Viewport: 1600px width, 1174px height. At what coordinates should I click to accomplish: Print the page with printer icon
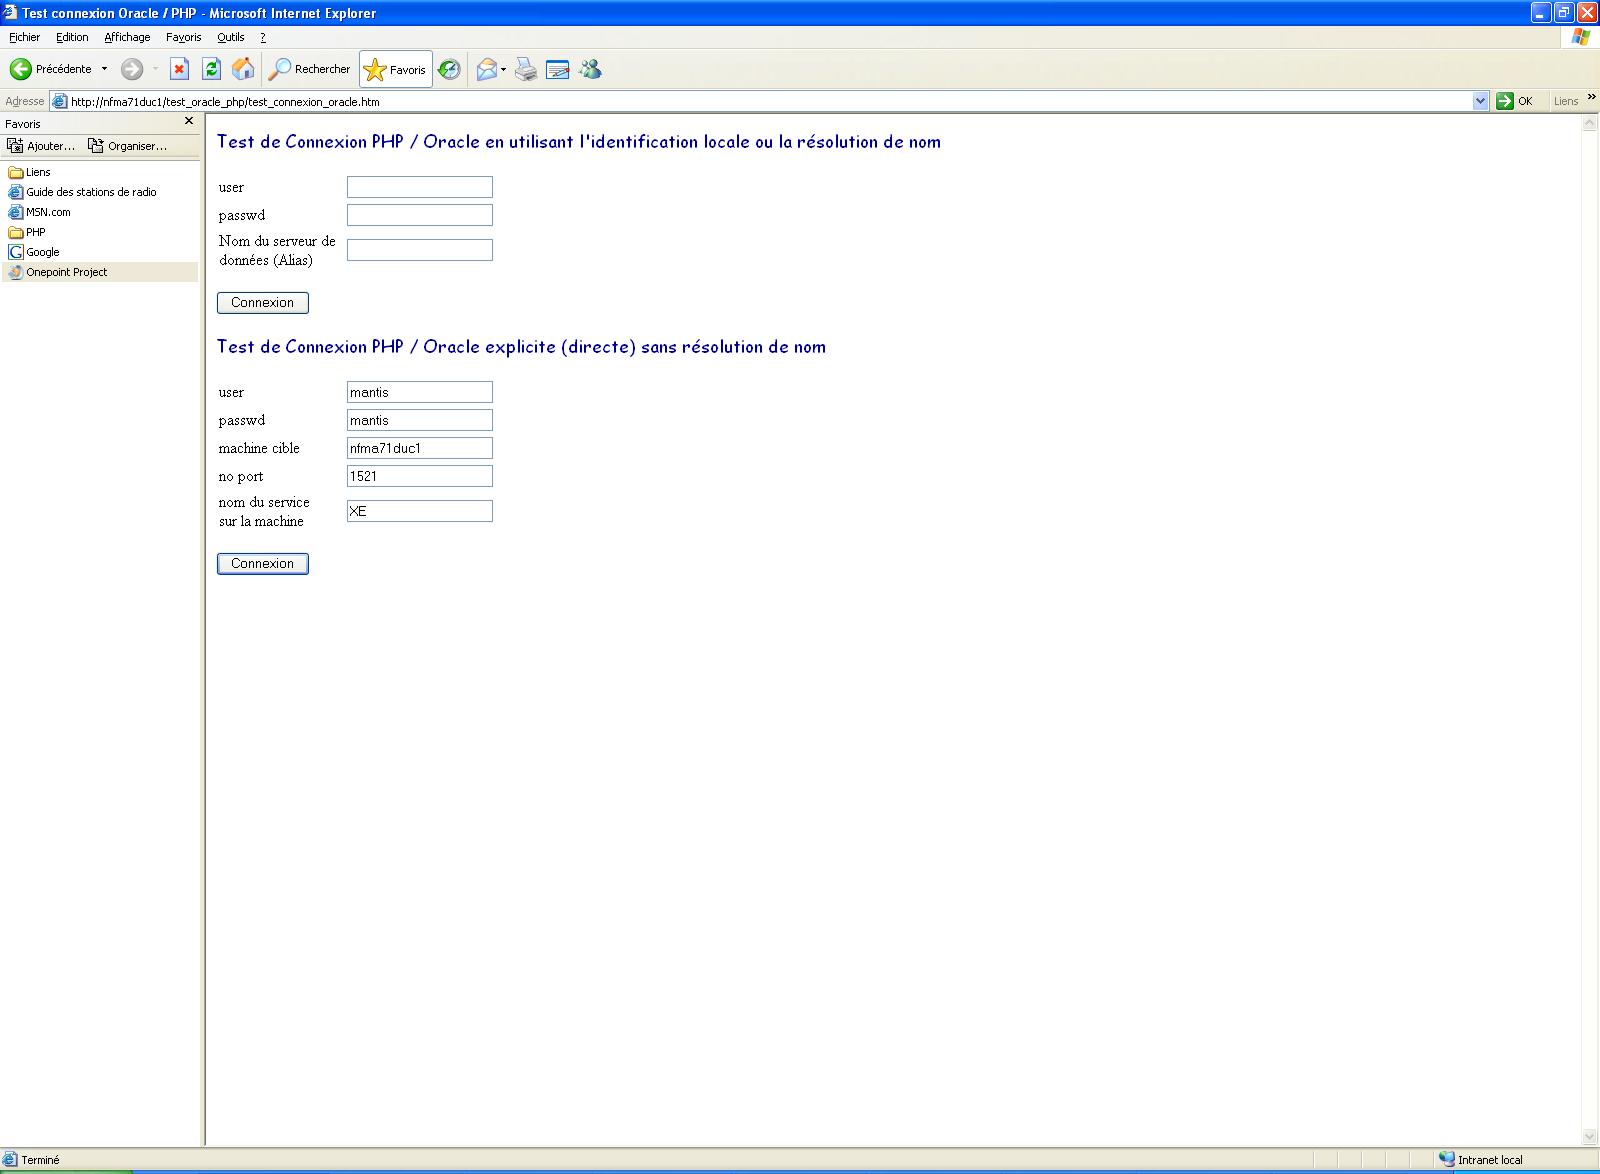click(x=526, y=69)
